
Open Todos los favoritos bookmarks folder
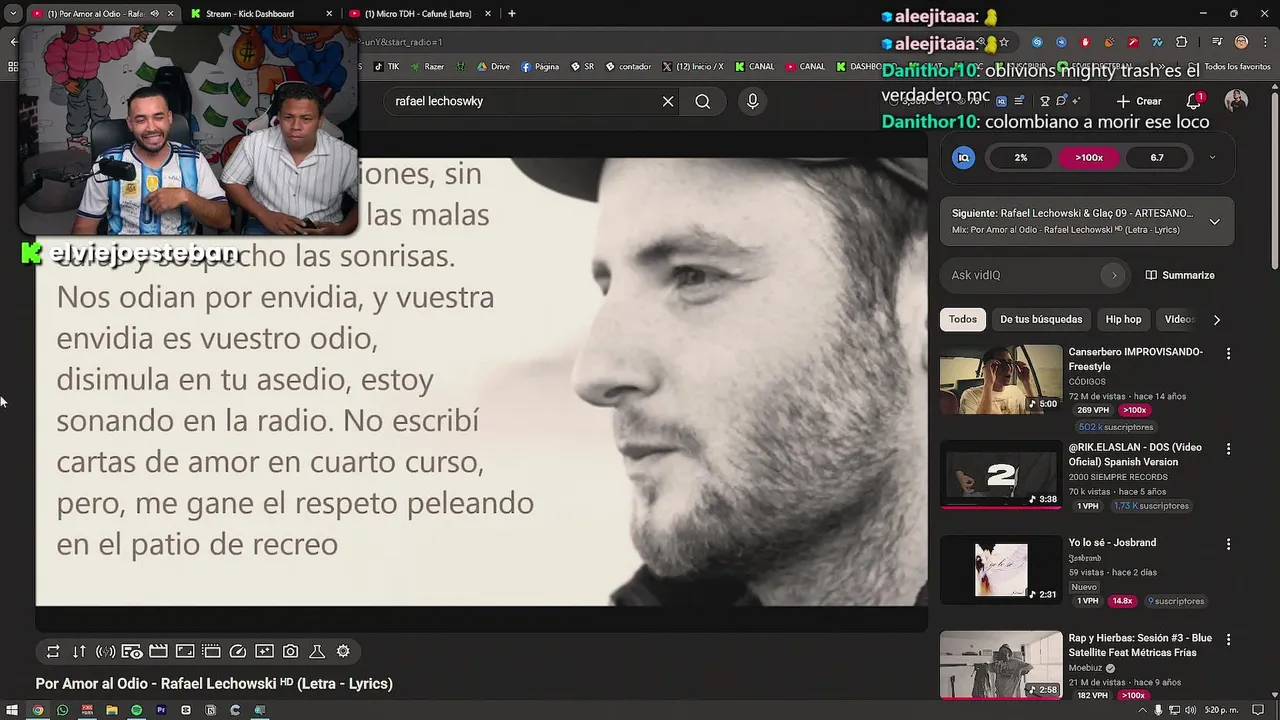(1230, 67)
